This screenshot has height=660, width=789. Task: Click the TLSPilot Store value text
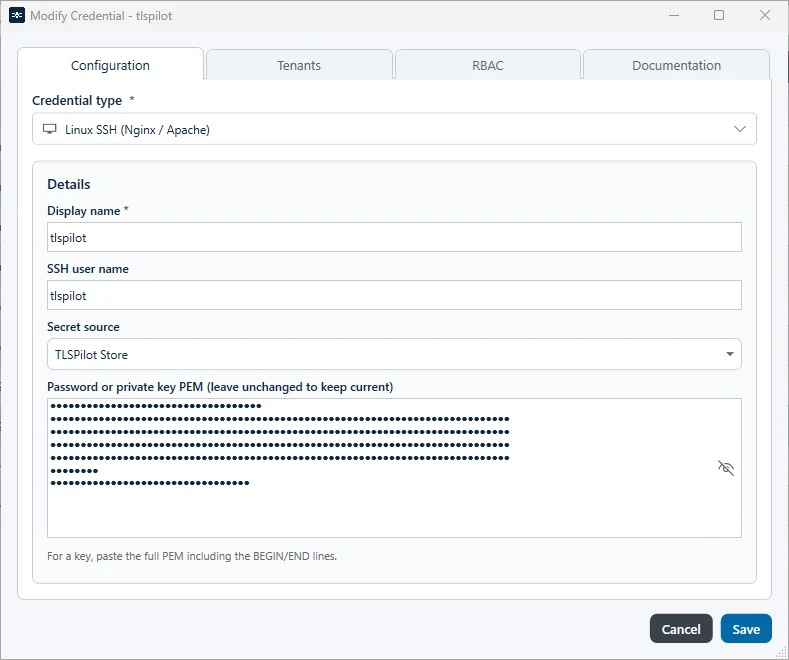pos(91,355)
